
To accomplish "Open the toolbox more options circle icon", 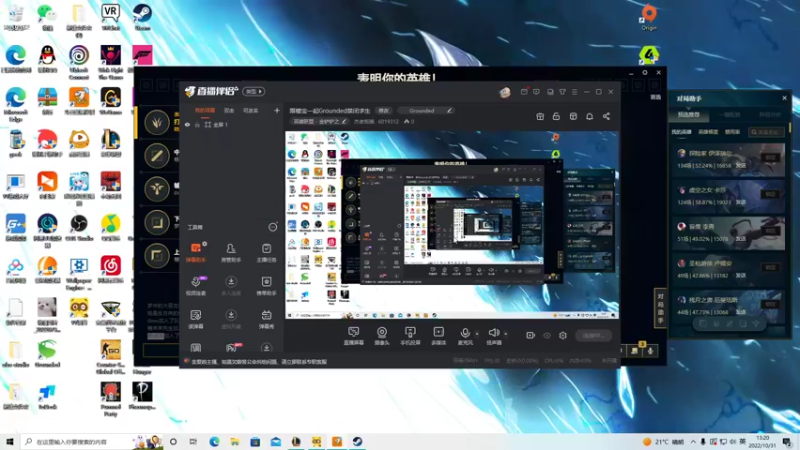I will click(273, 227).
